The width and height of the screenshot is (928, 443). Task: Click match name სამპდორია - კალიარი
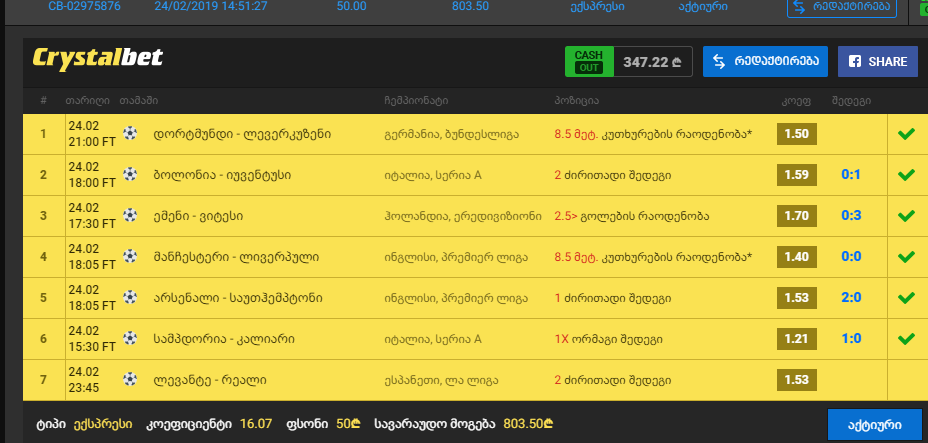[224, 339]
